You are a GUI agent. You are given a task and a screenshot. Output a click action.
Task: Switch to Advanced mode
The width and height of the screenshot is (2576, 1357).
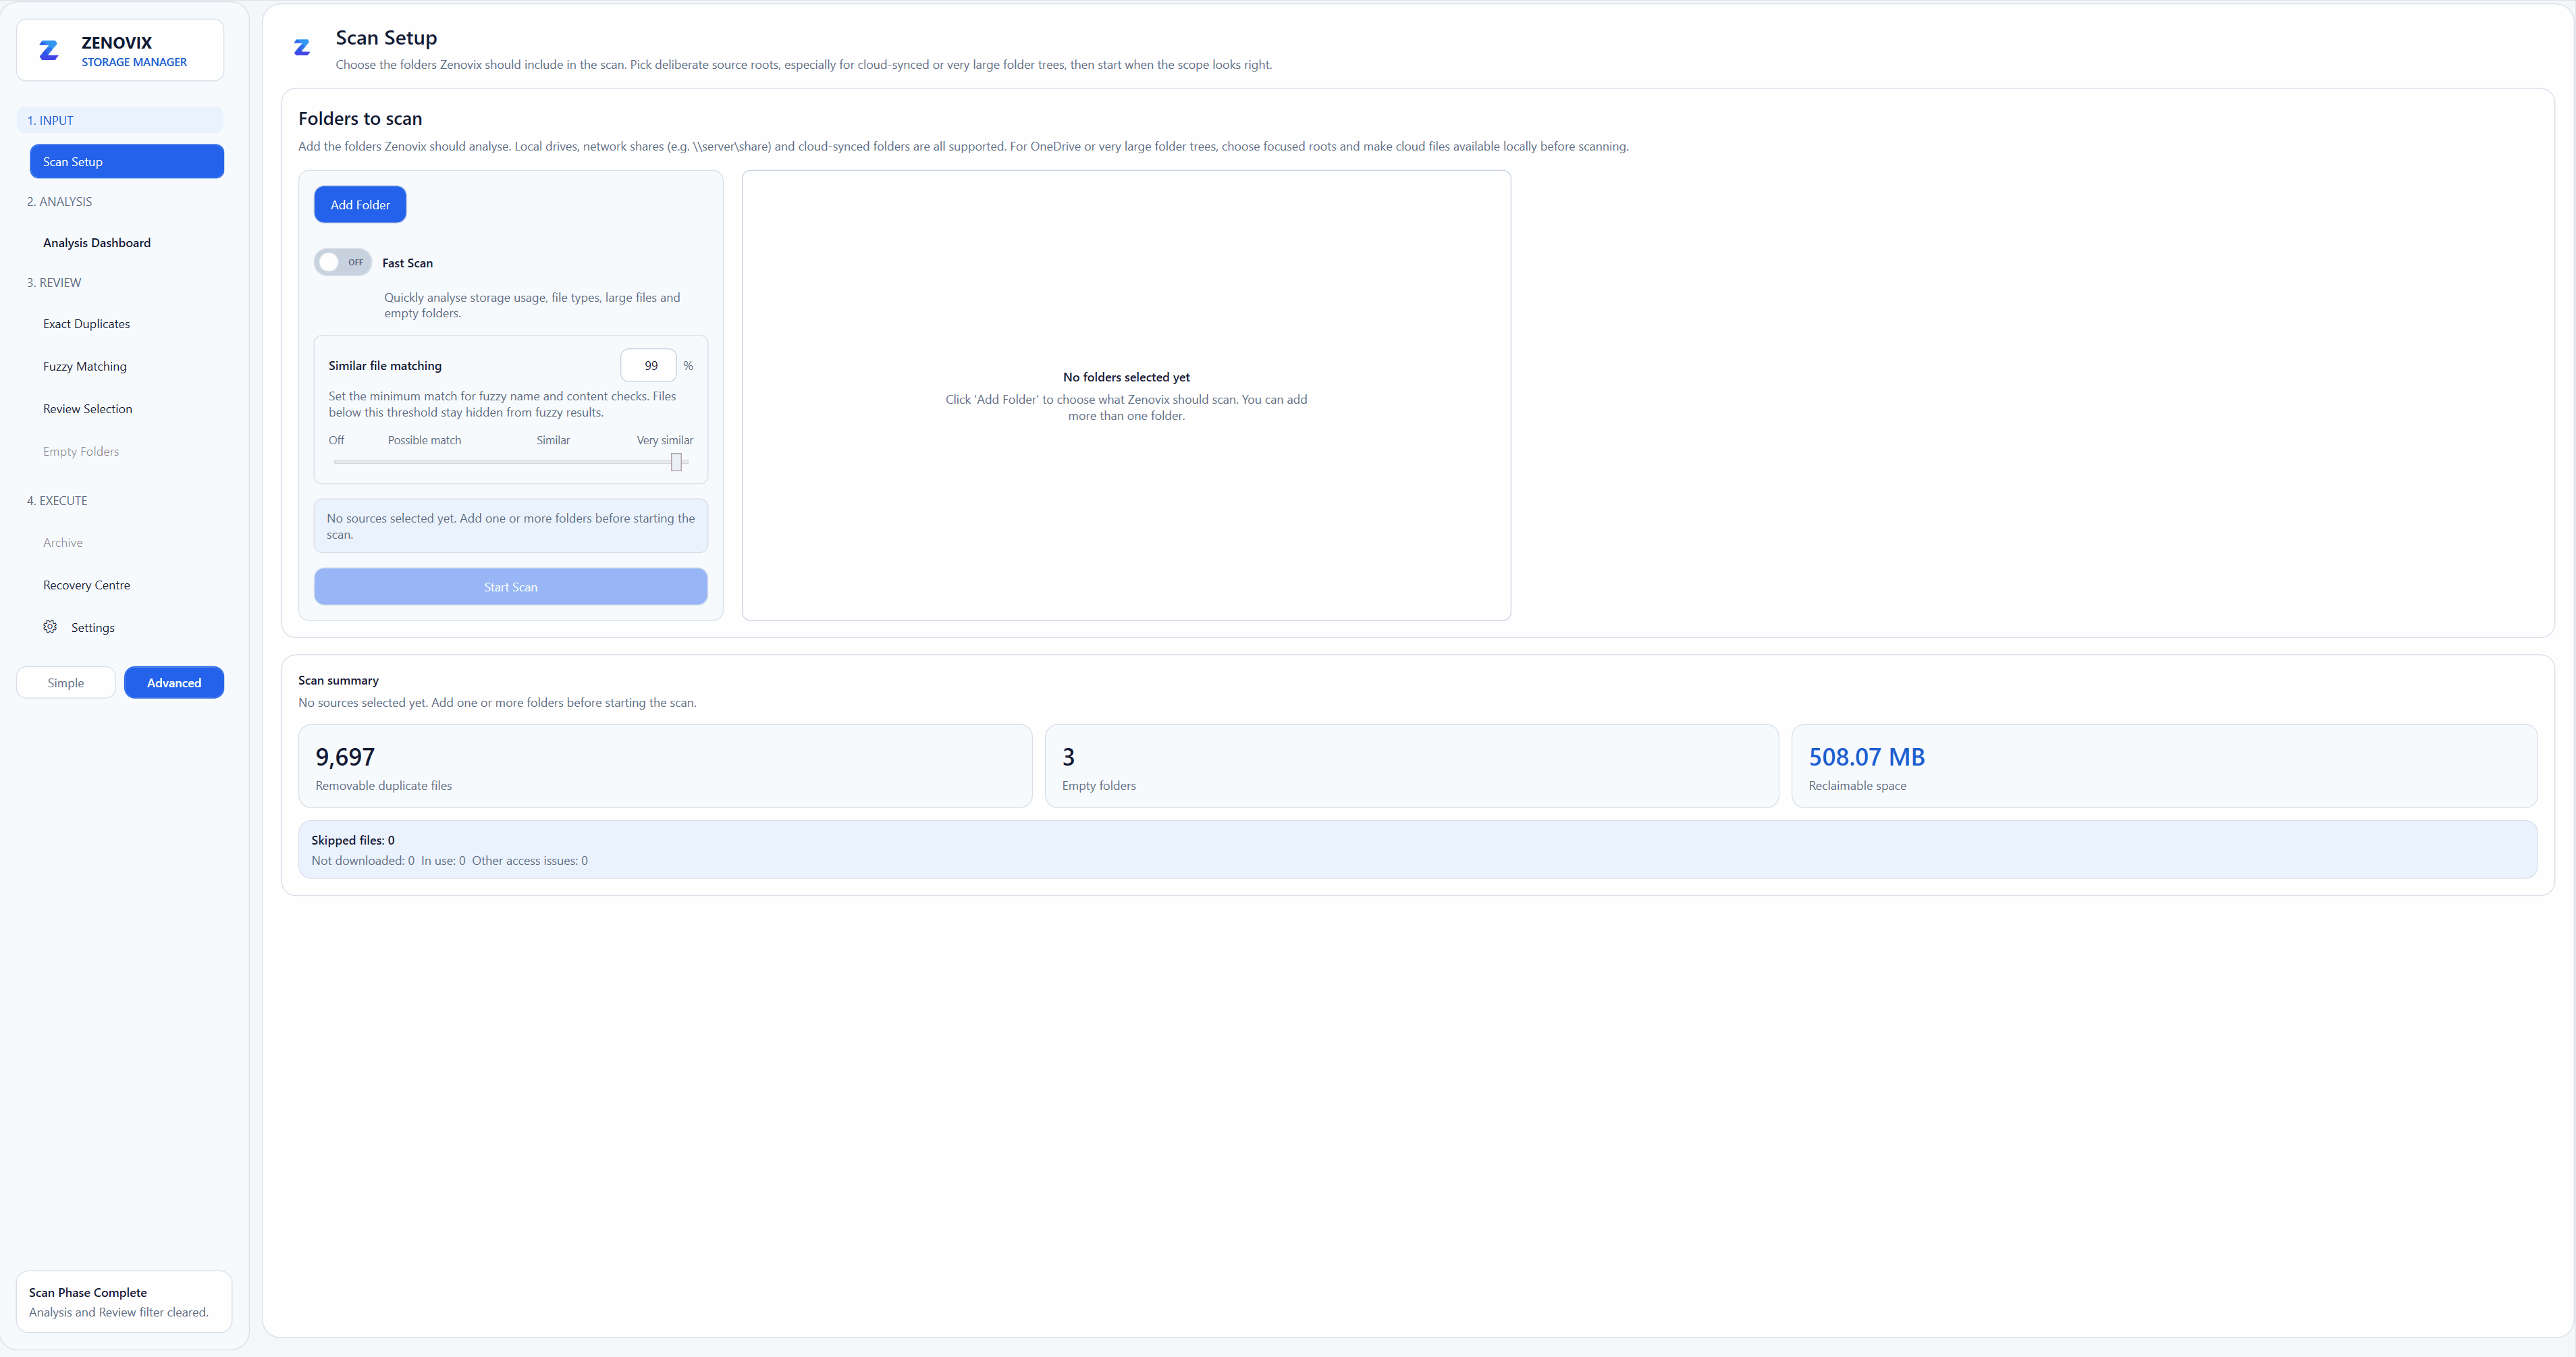tap(174, 683)
